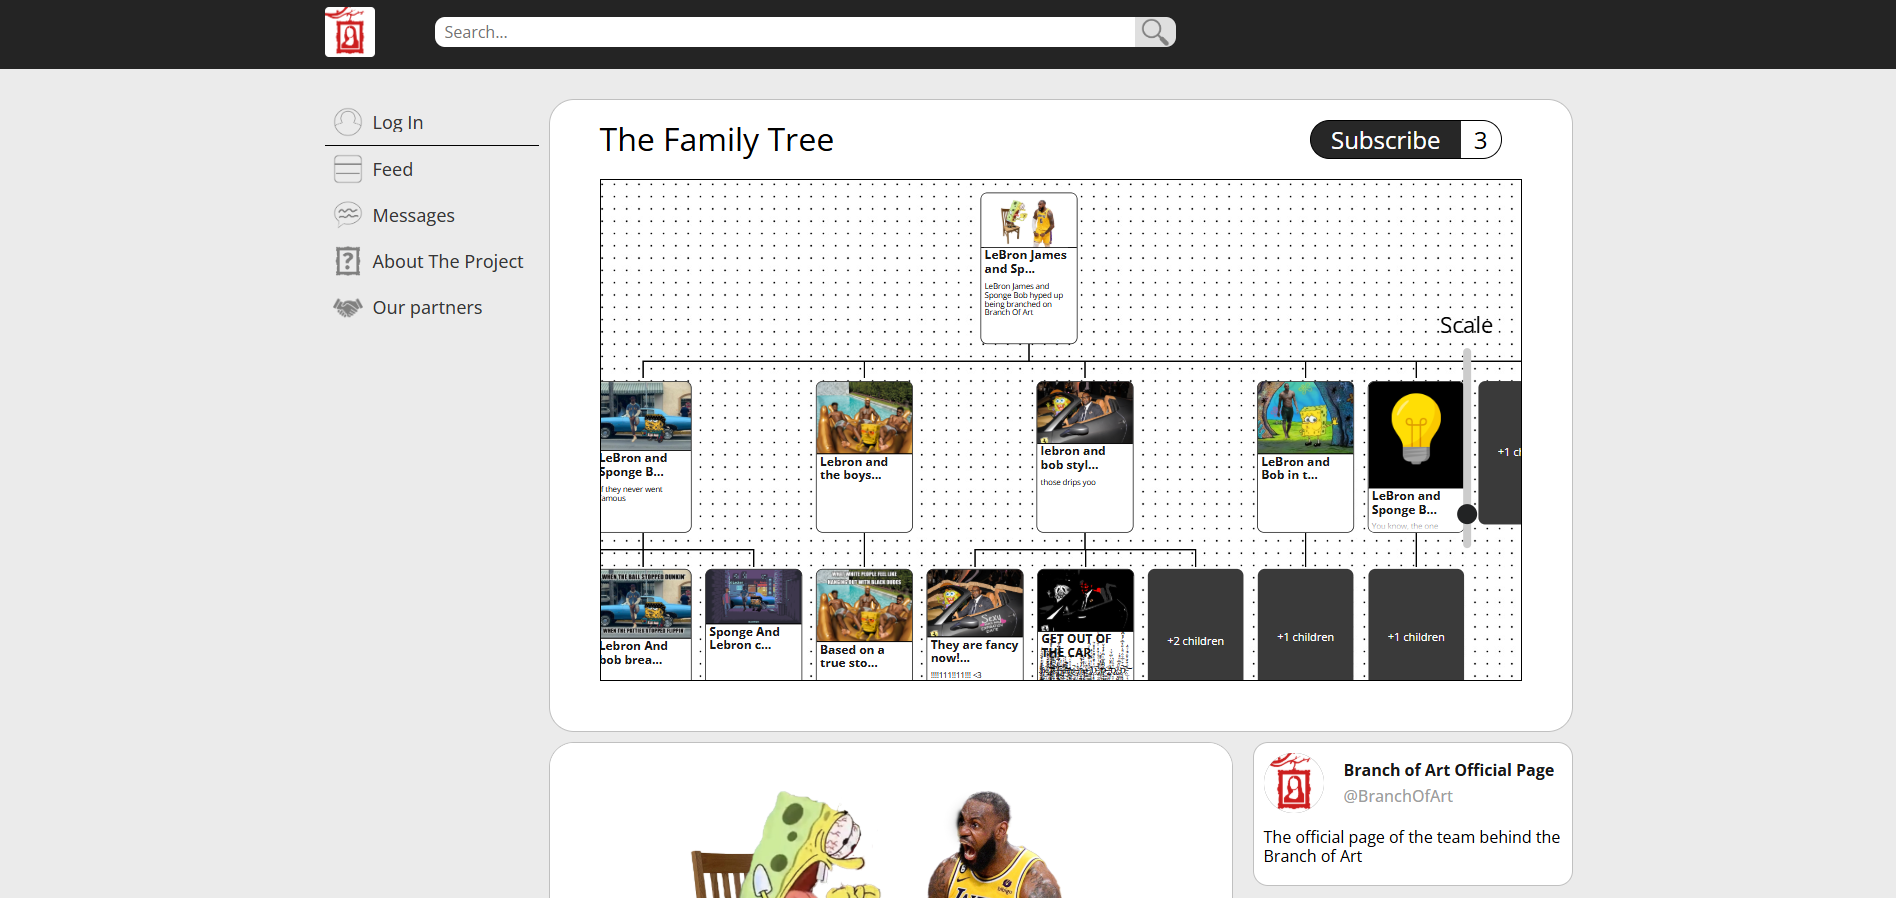Image resolution: width=1896 pixels, height=898 pixels.
Task: Open the blue car LeBron and Sponge B... card
Action: click(646, 456)
